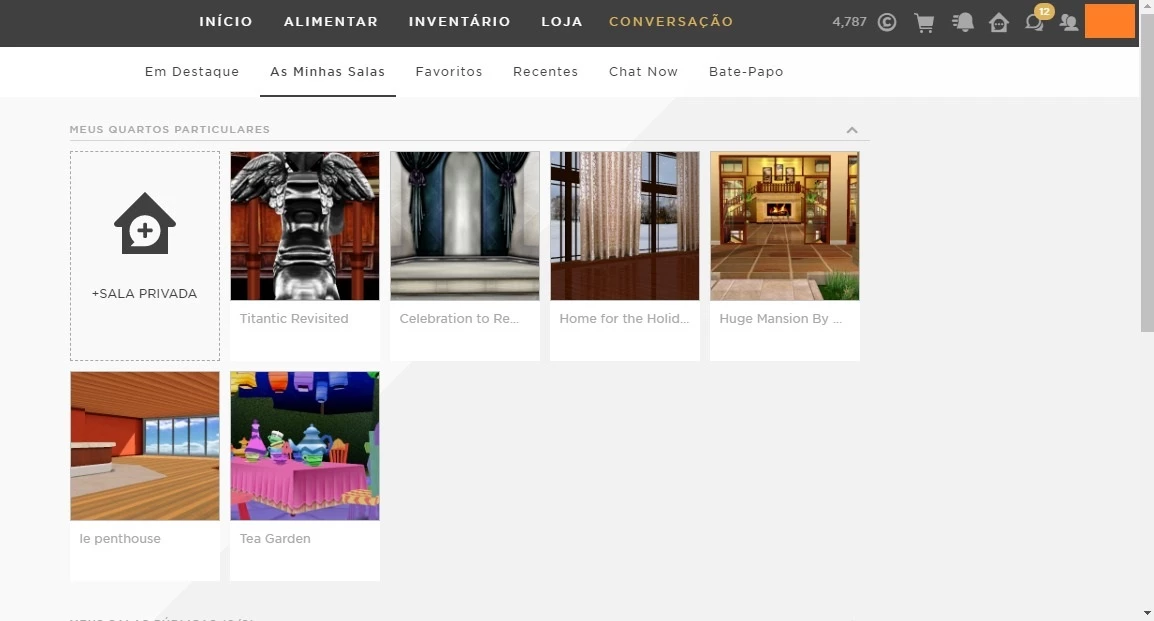This screenshot has height=621, width=1154.
Task: Open Titantic Revisited room thumbnail
Action: [x=305, y=226]
